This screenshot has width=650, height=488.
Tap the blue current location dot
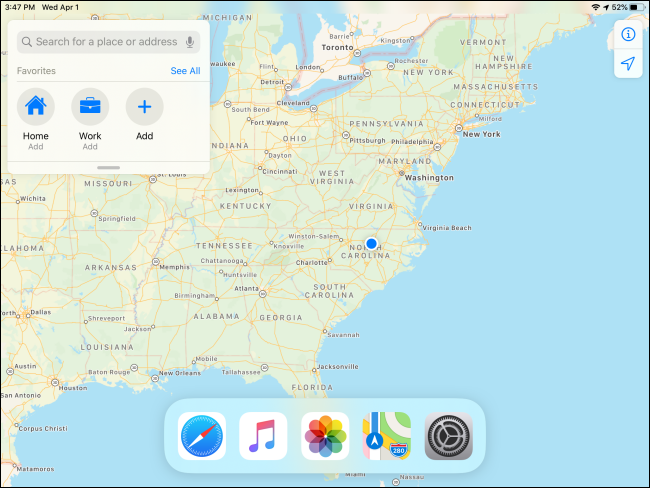pos(371,243)
